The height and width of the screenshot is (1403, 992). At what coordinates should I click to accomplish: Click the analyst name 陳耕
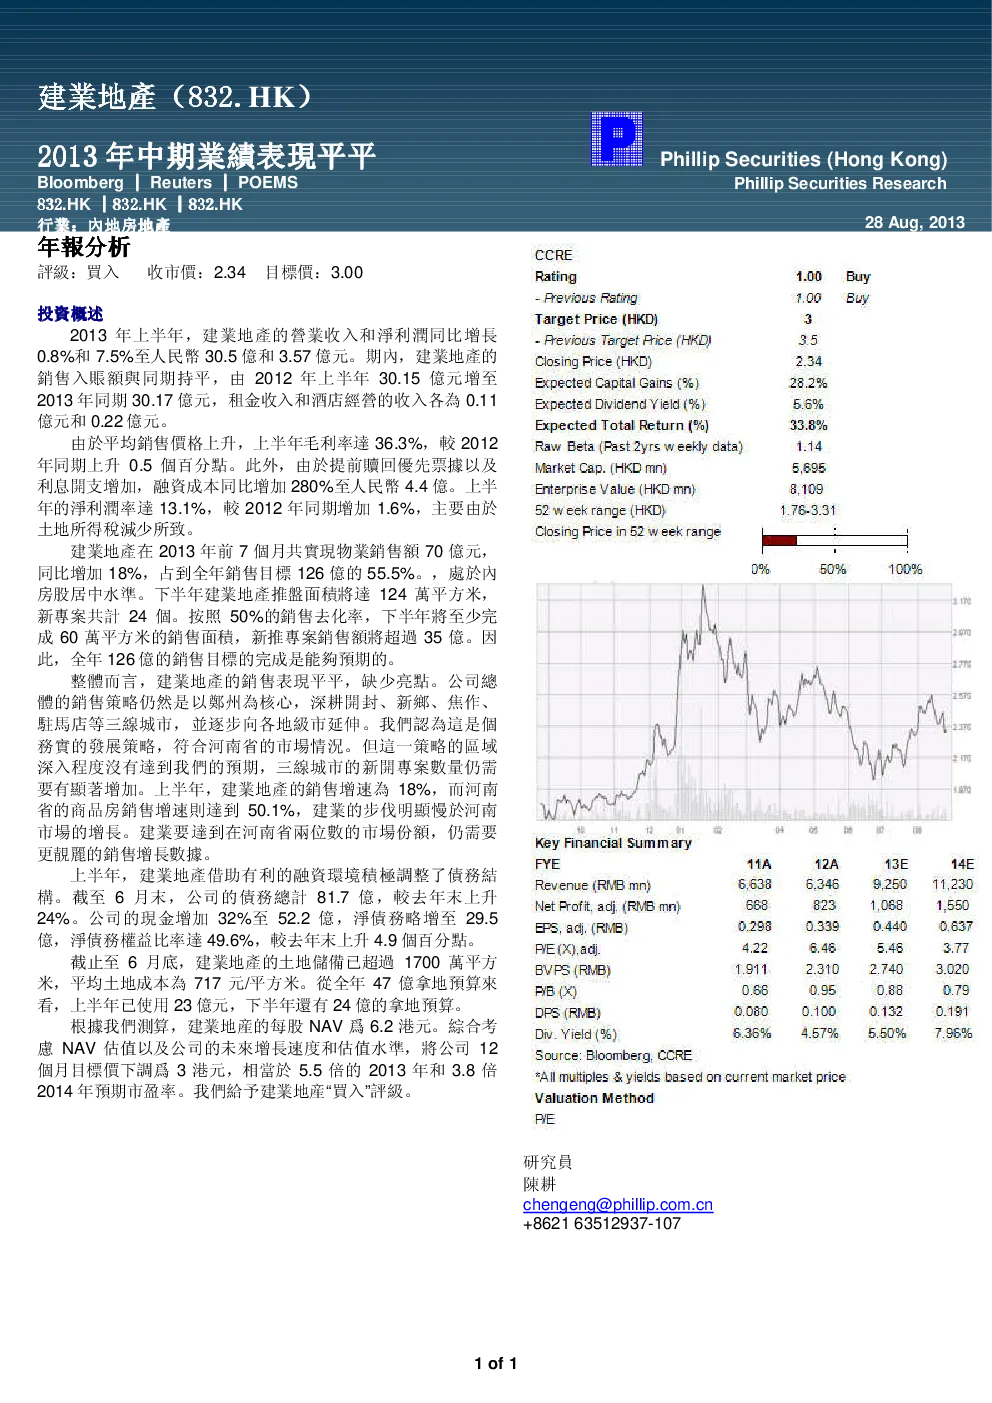539,1183
